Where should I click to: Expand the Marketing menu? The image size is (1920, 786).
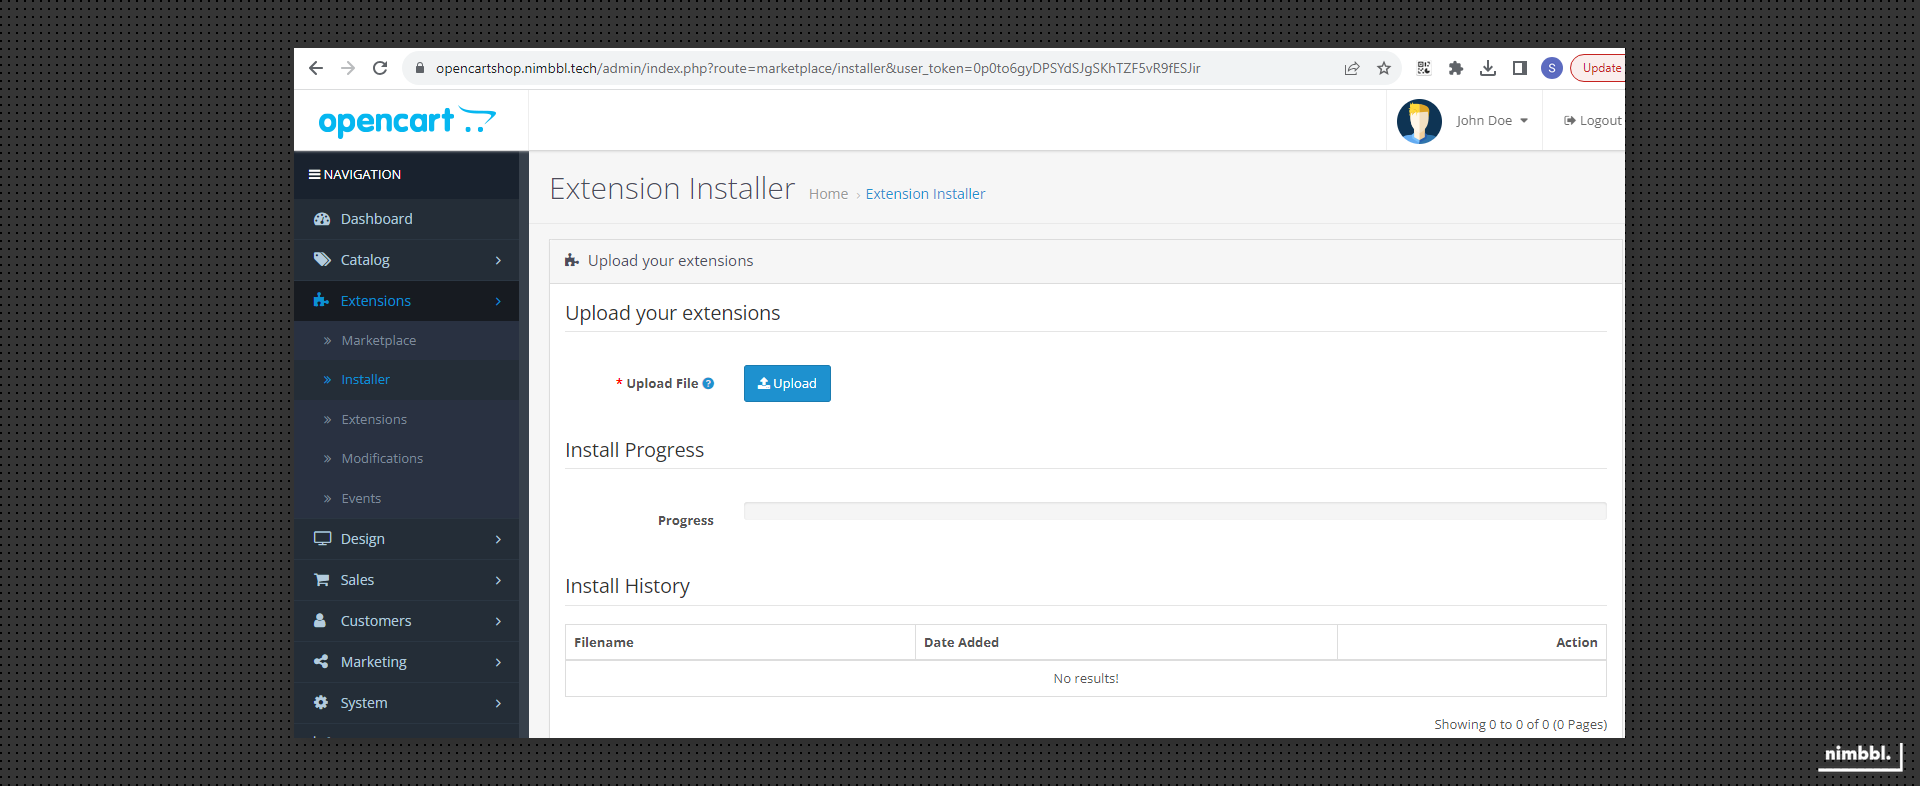point(406,662)
